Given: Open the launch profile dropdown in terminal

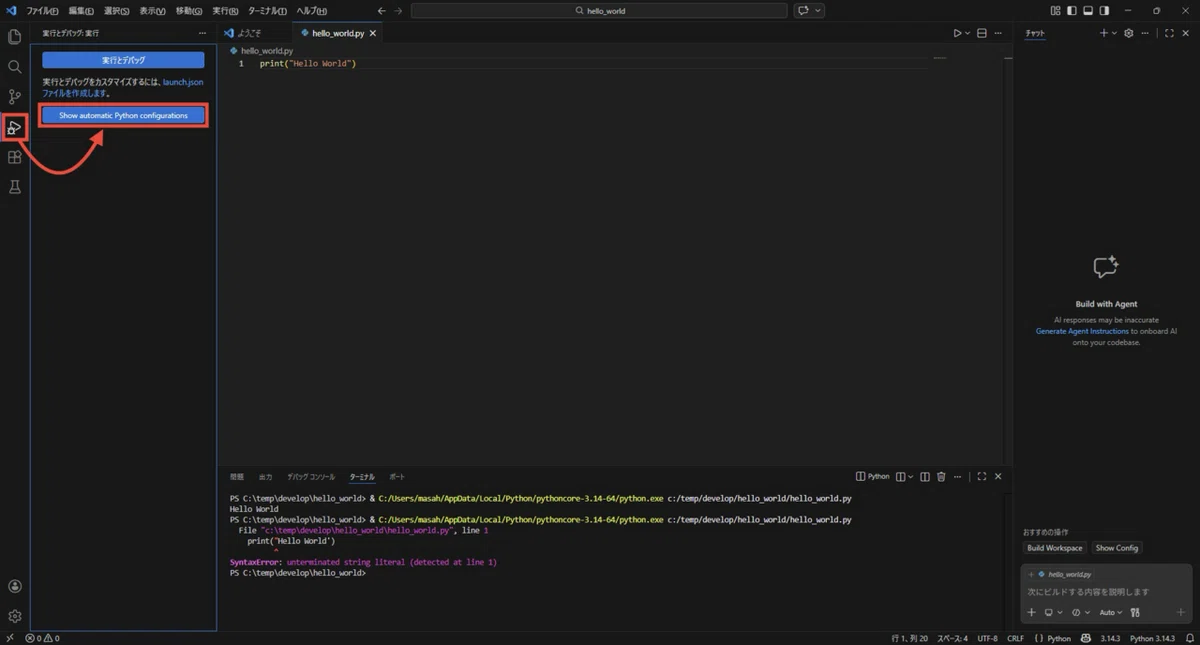Looking at the screenshot, I should pyautogui.click(x=911, y=477).
